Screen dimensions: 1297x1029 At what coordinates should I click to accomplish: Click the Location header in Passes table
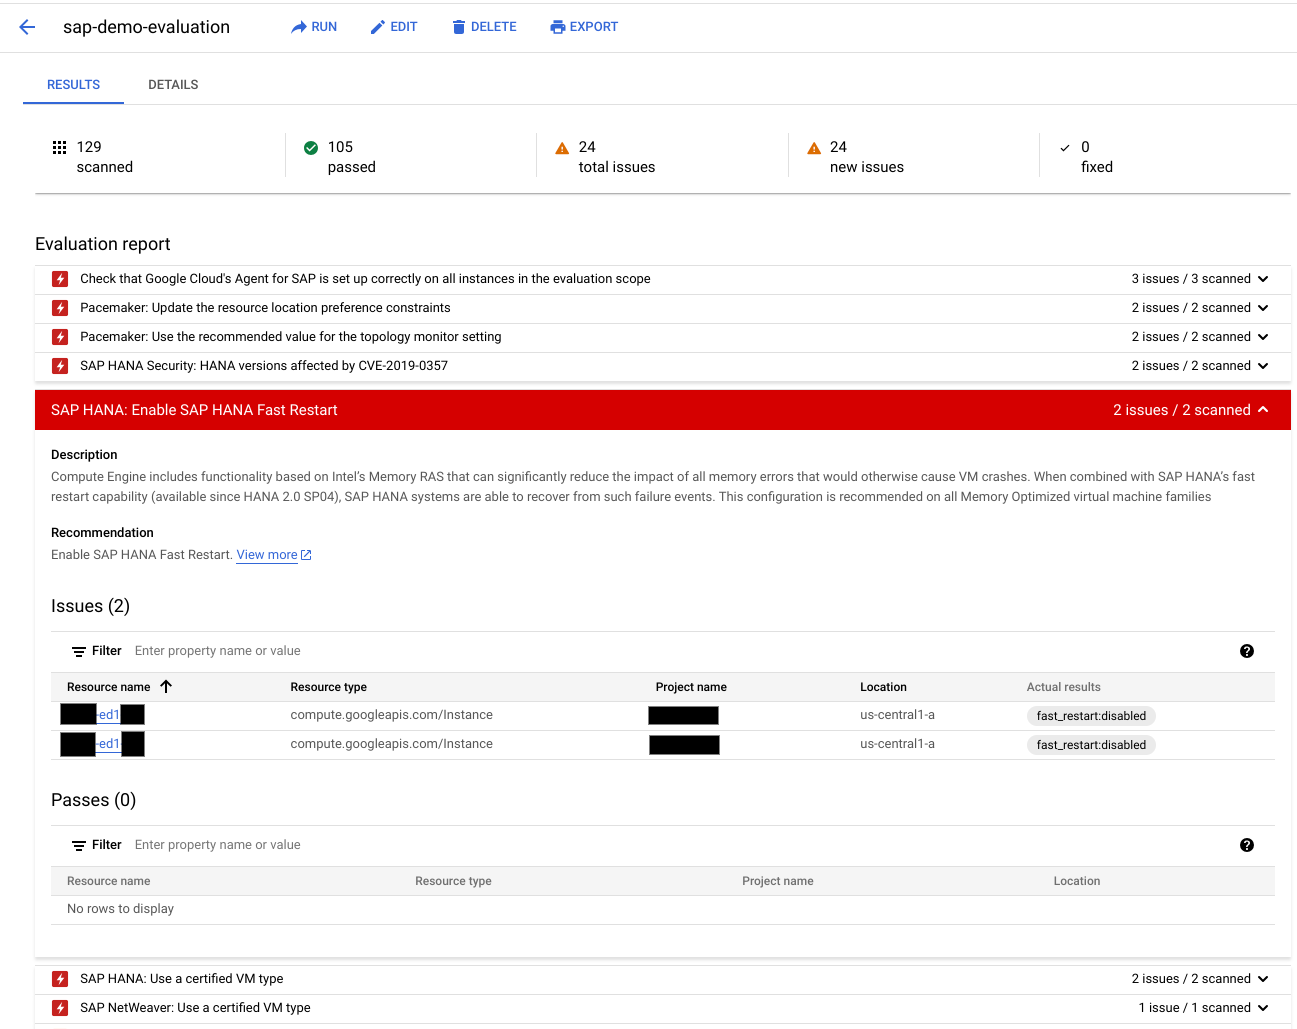point(1076,881)
